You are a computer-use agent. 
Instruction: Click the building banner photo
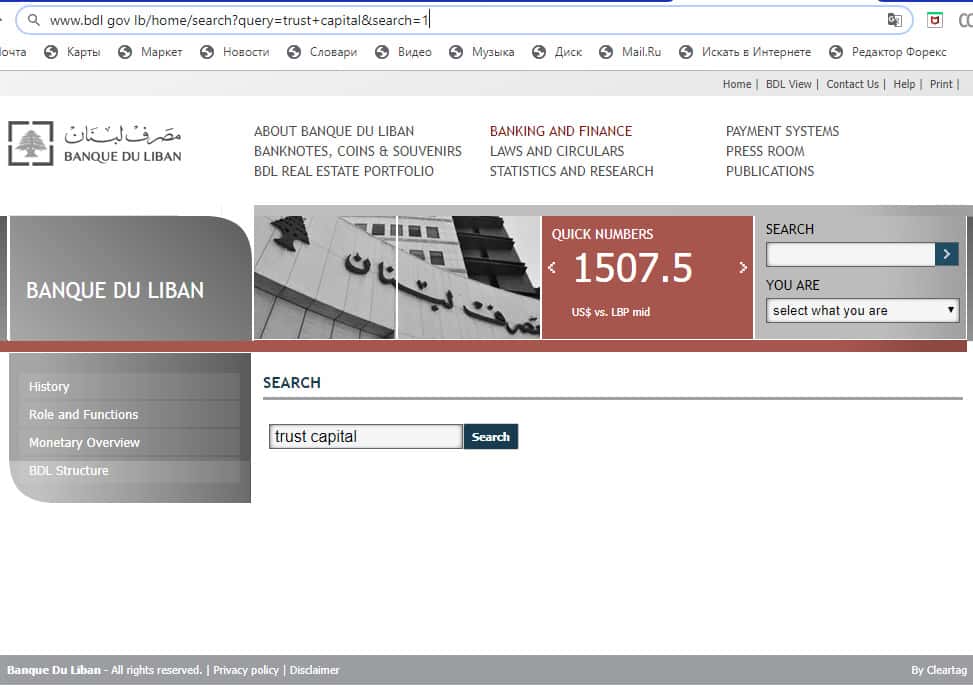pos(397,277)
